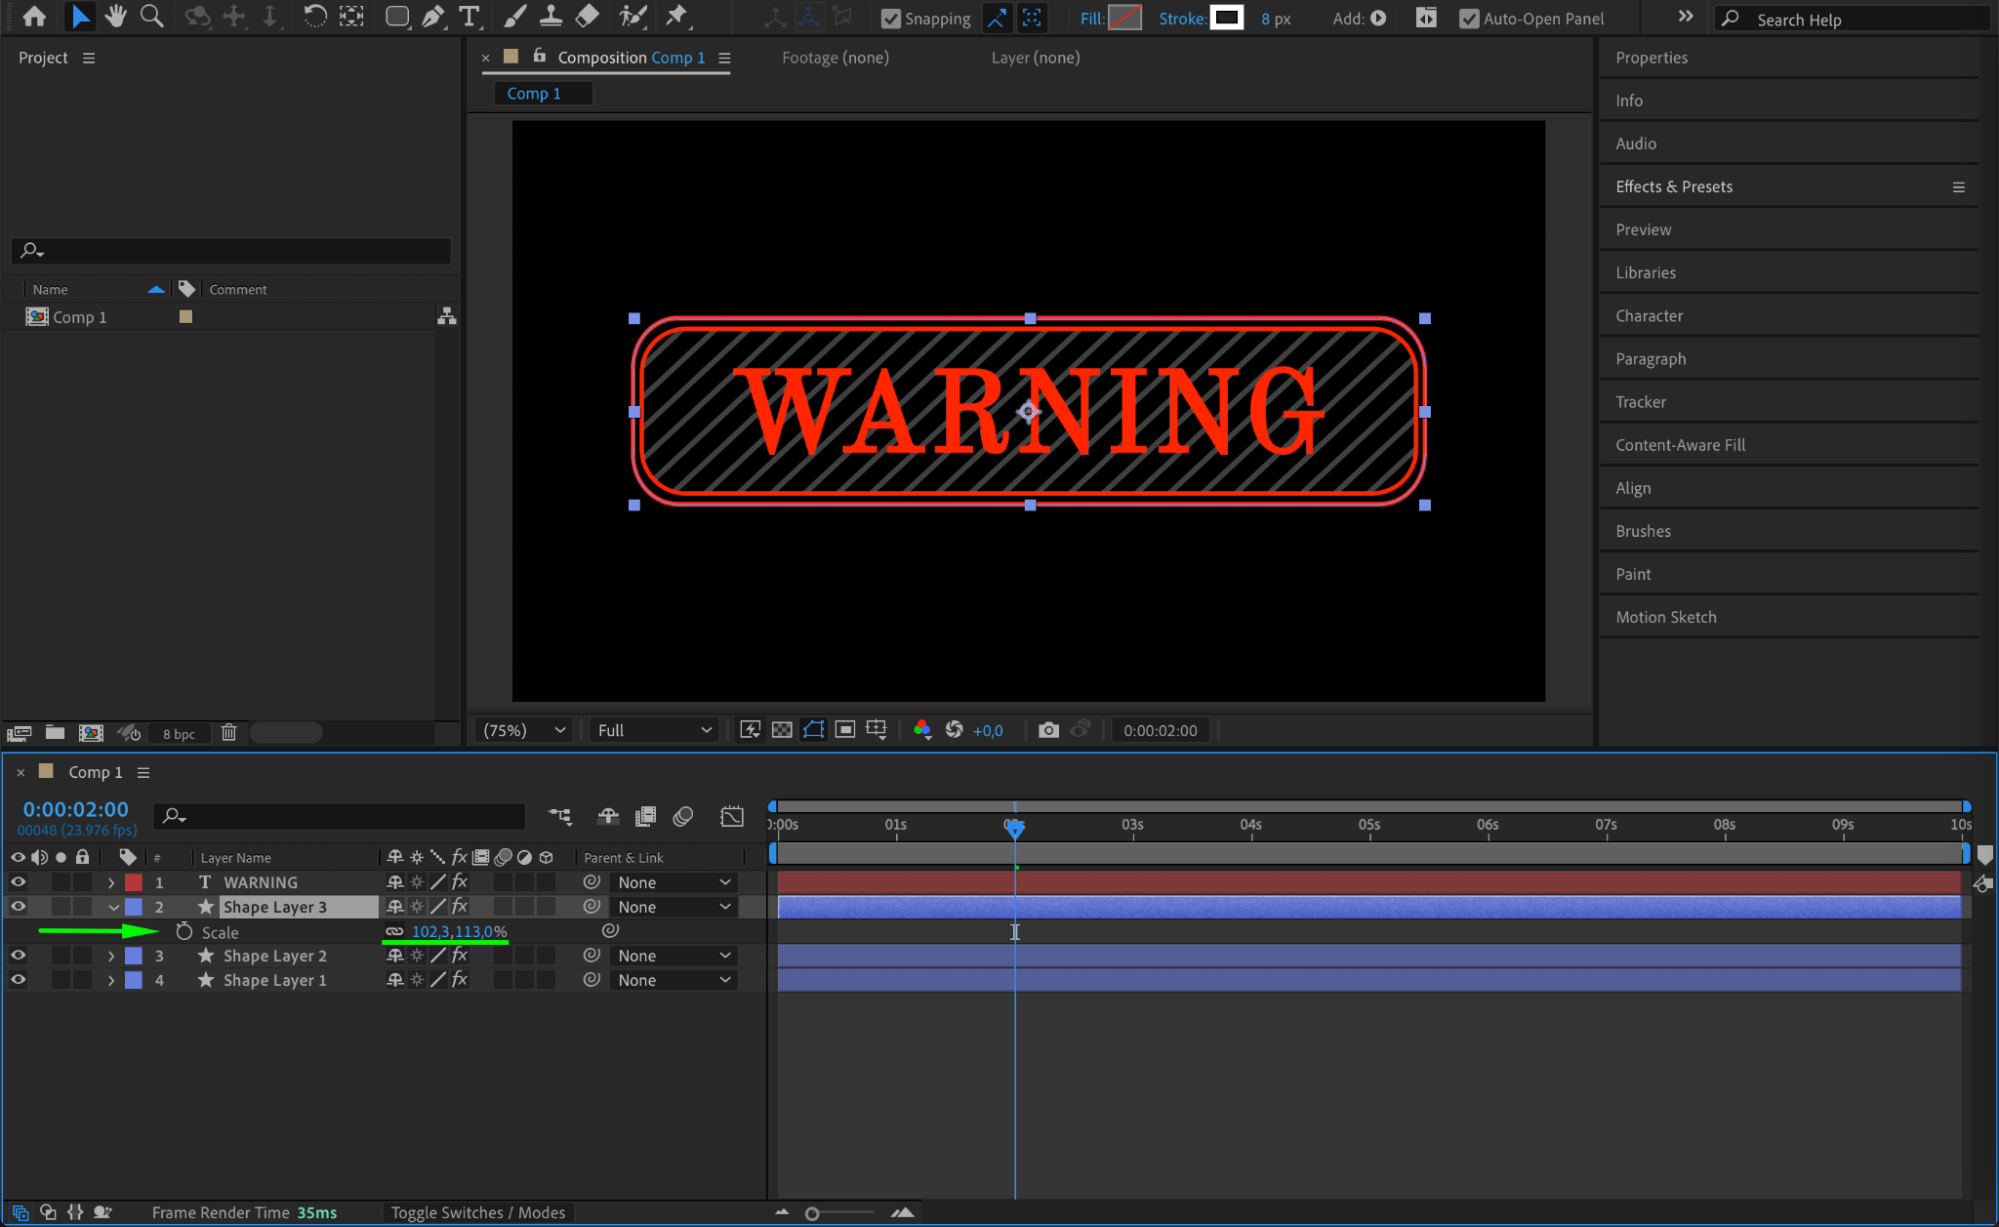The image size is (1999, 1227).
Task: Delete selected project item with trash icon
Action: tap(229, 733)
